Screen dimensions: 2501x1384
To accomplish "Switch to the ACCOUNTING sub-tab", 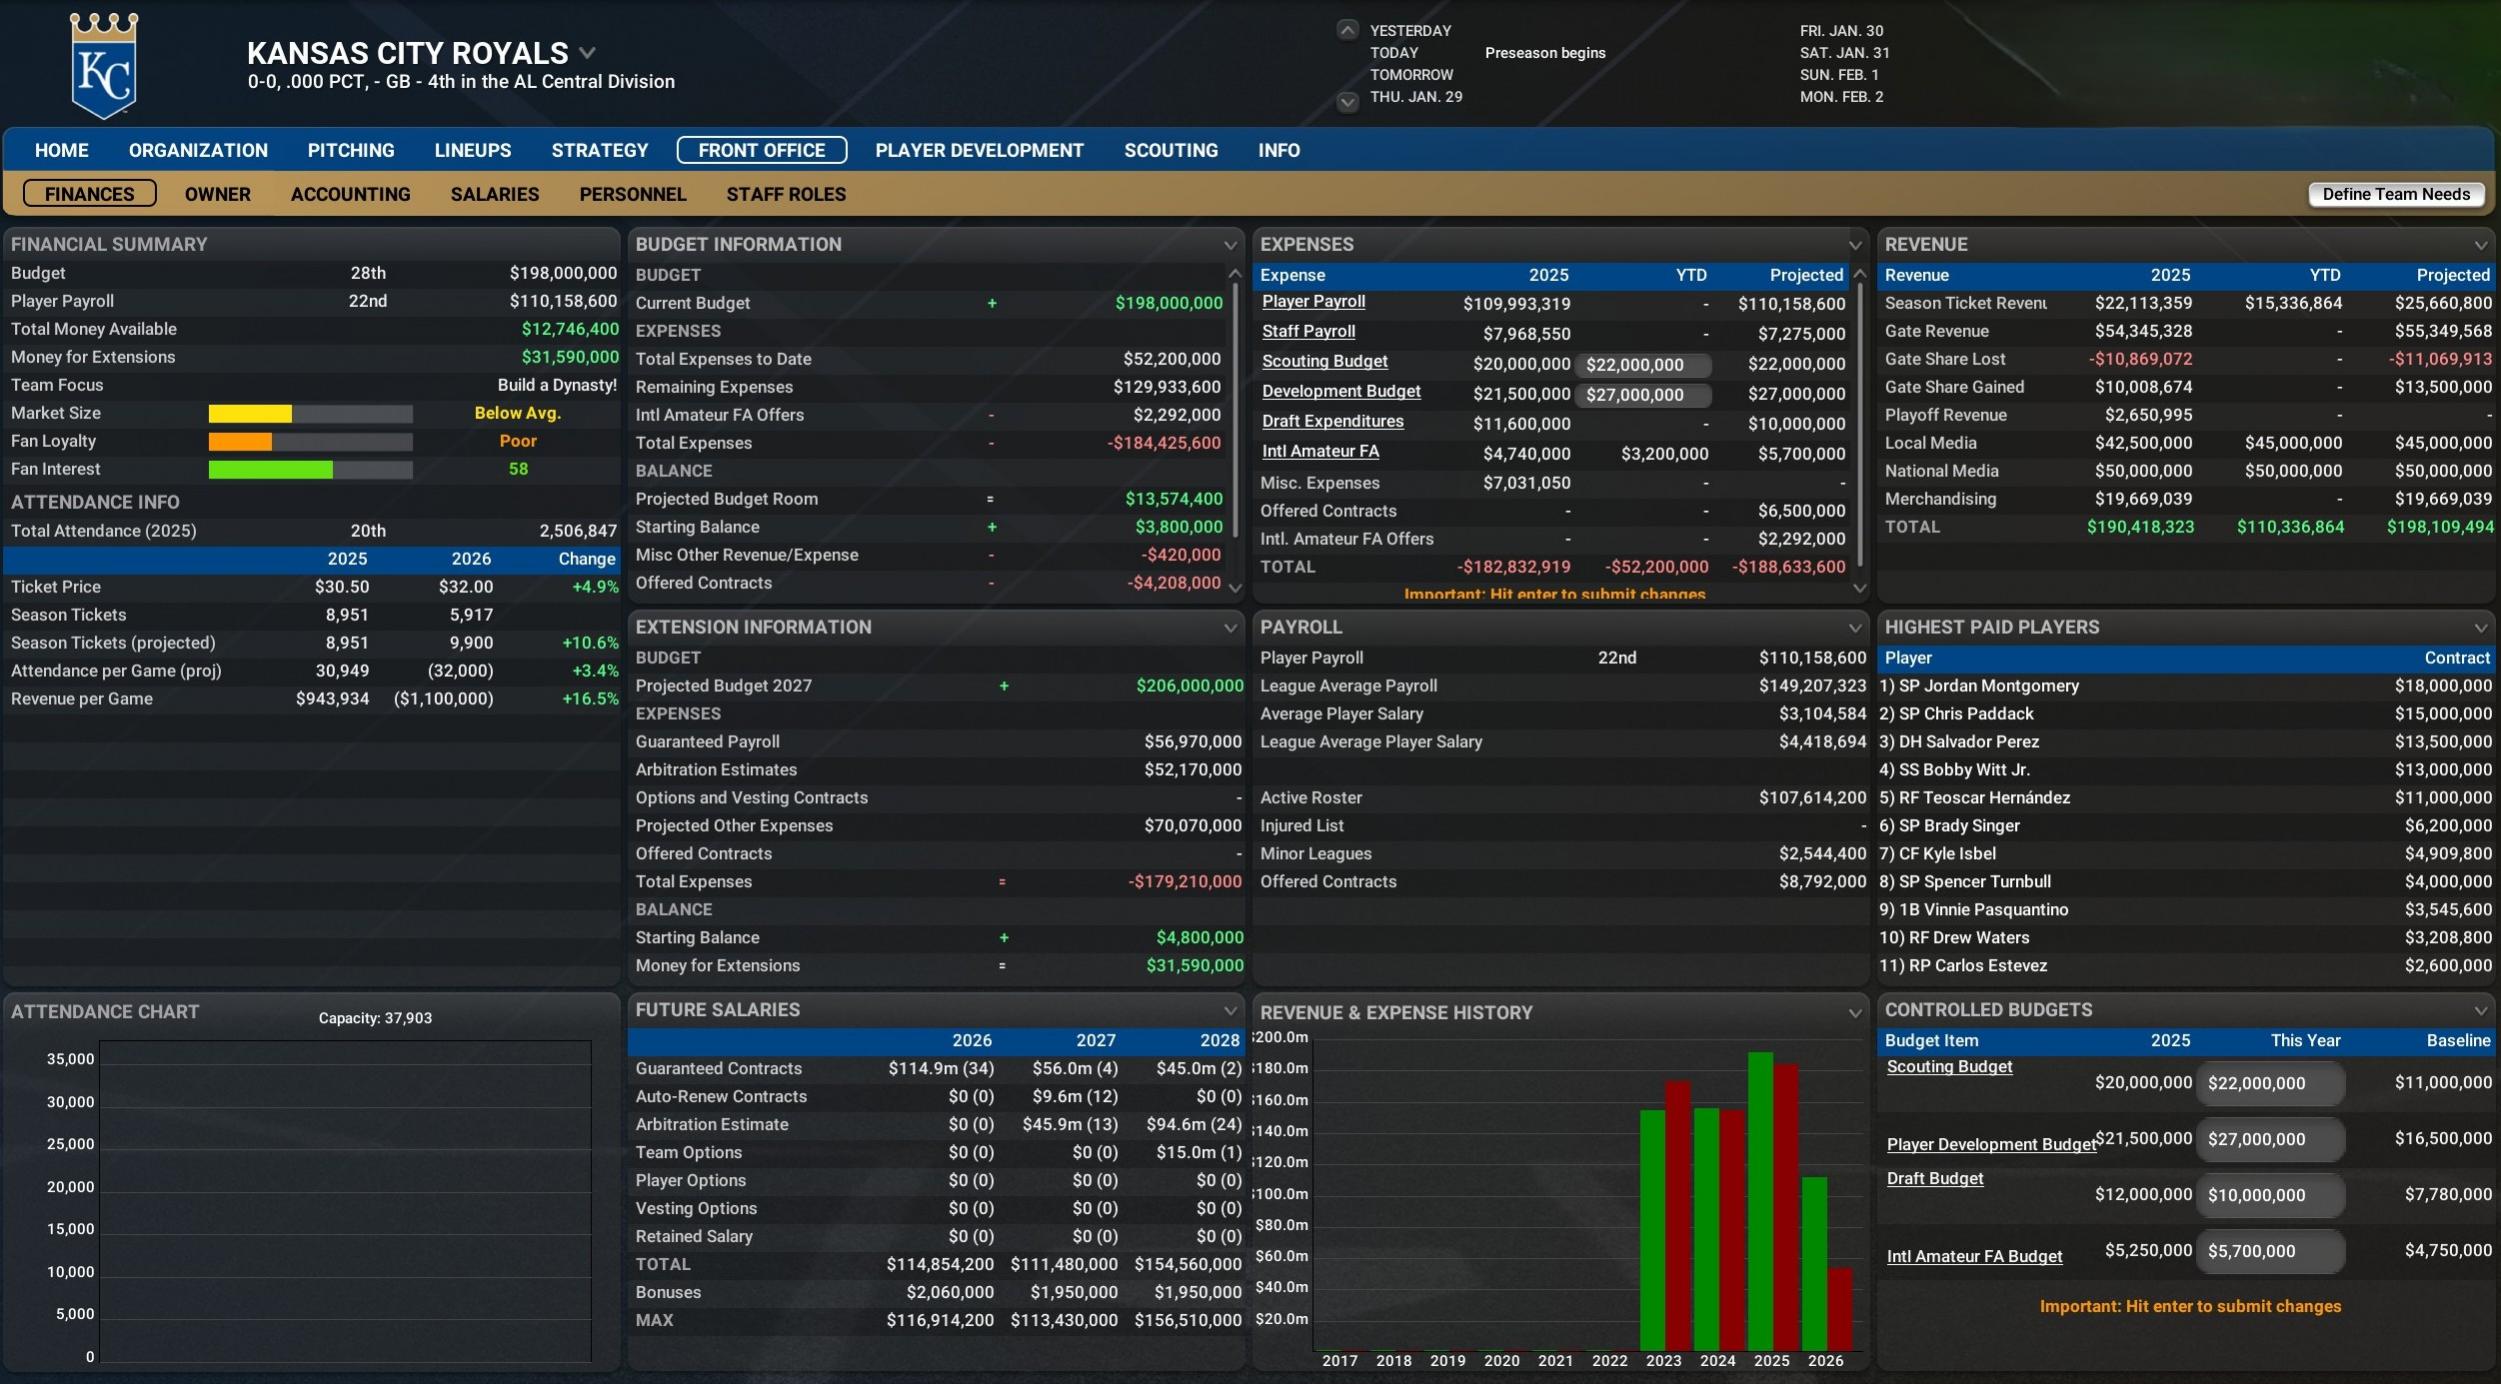I will tap(351, 194).
